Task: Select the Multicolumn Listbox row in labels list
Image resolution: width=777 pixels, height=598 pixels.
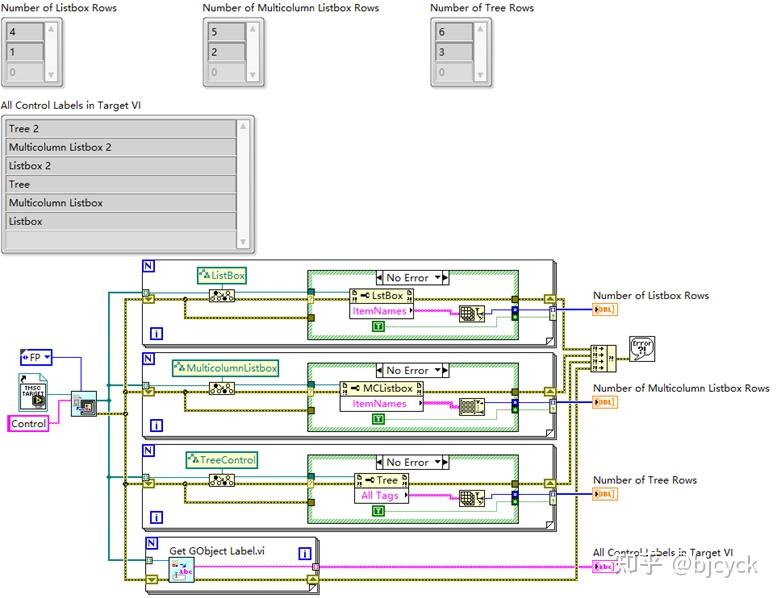Action: tap(120, 203)
